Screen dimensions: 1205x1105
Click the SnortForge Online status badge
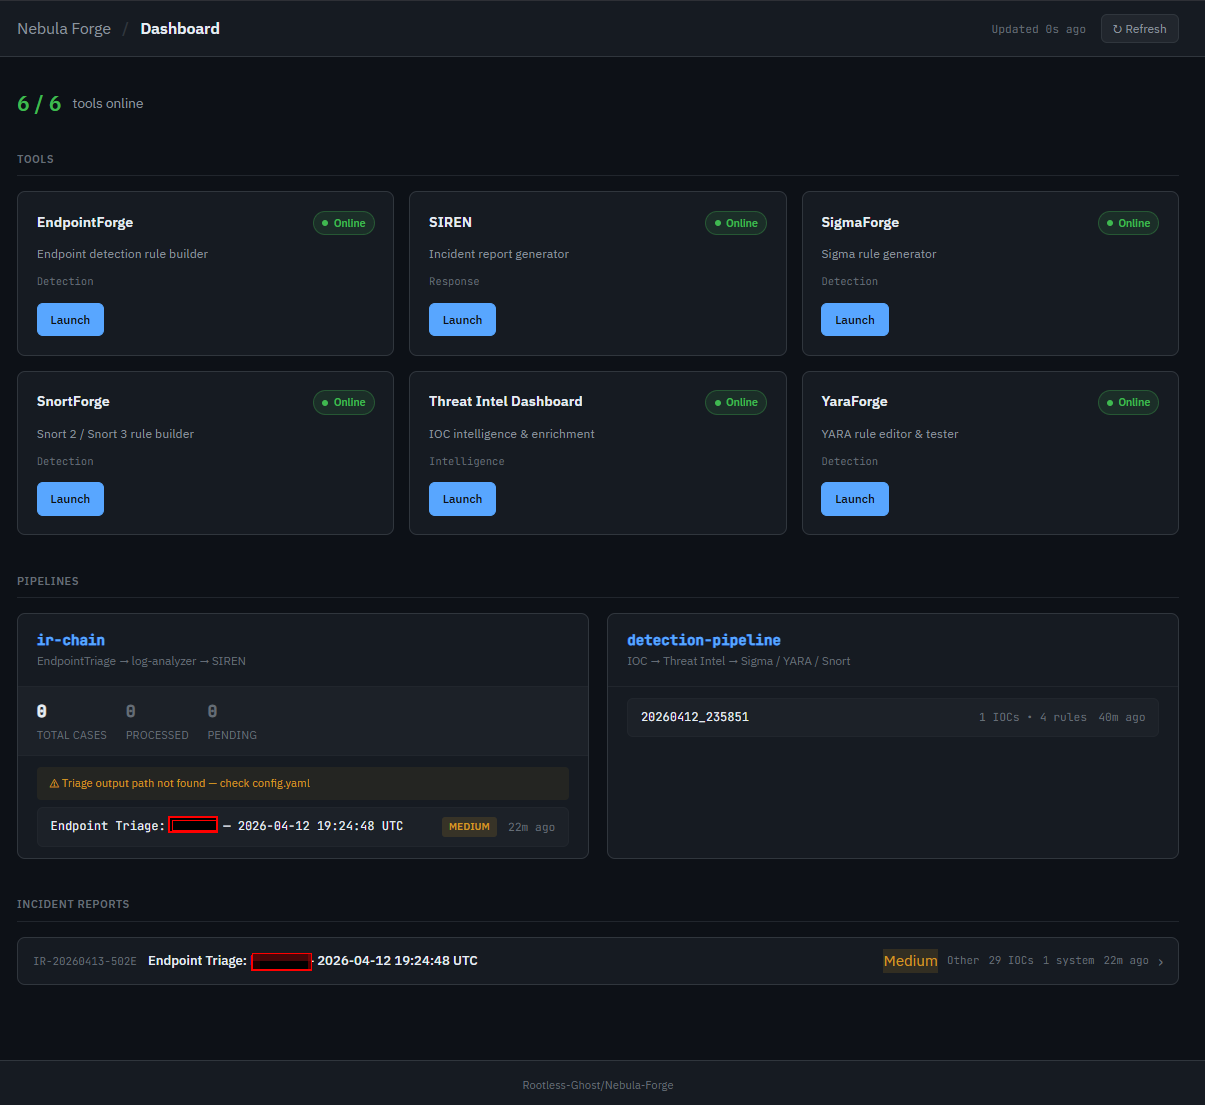click(344, 402)
